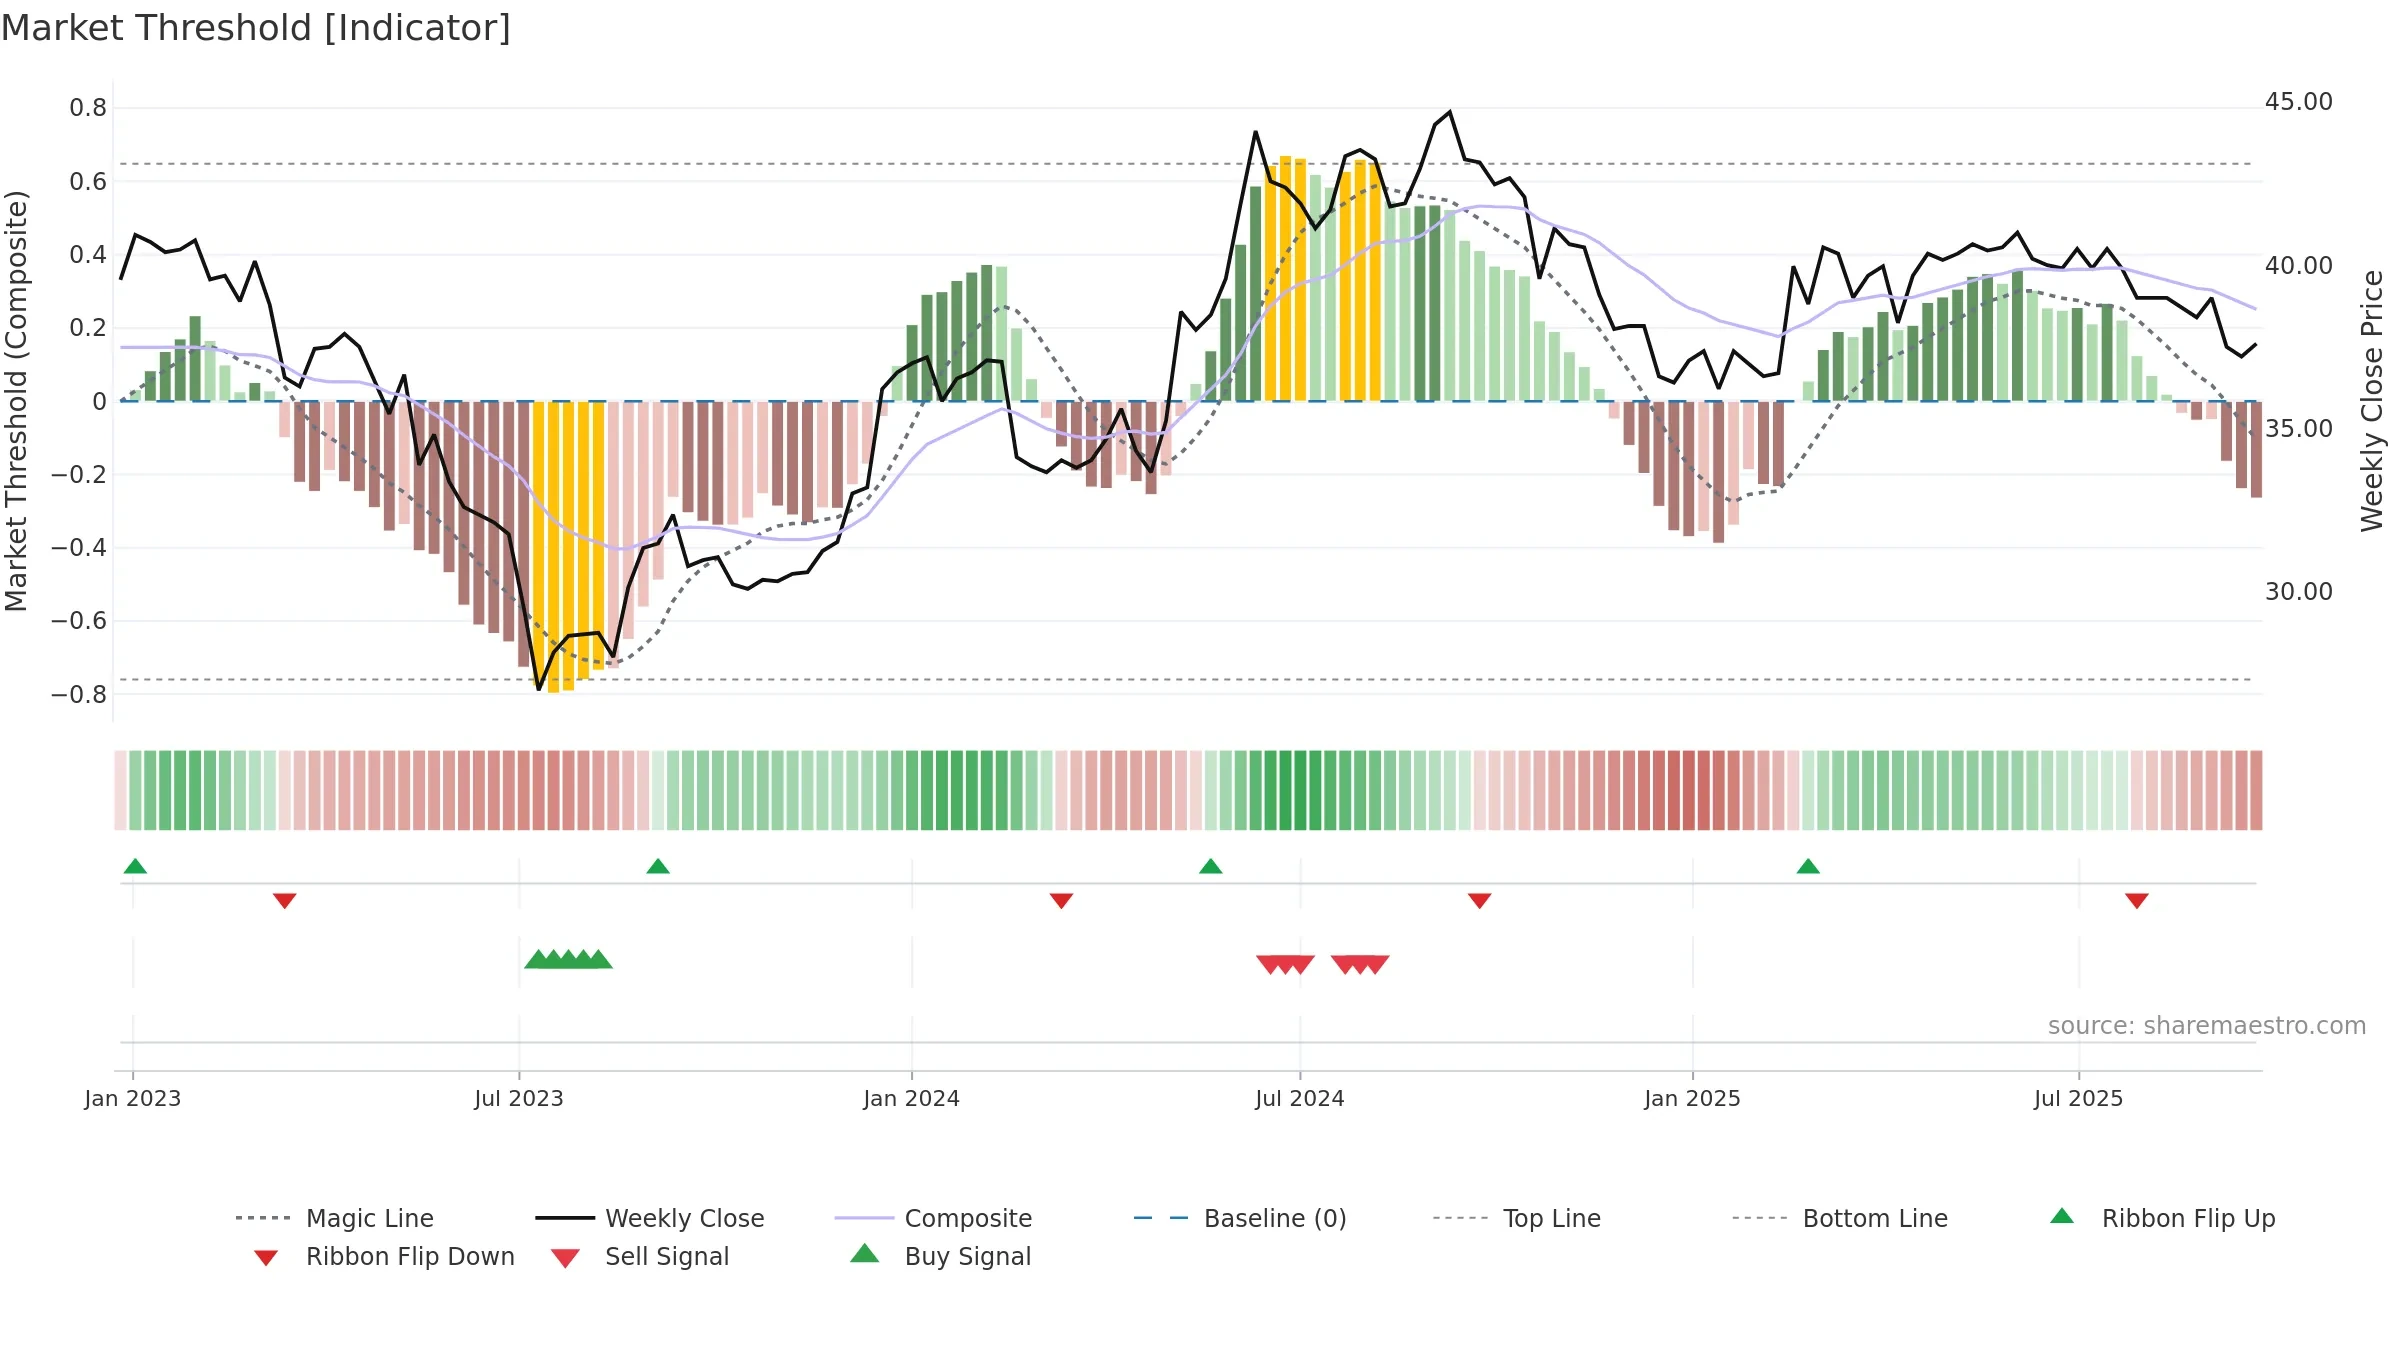Click the second red Sell Signal cluster after July 2024
The width and height of the screenshot is (2400, 1350).
click(x=1360, y=965)
